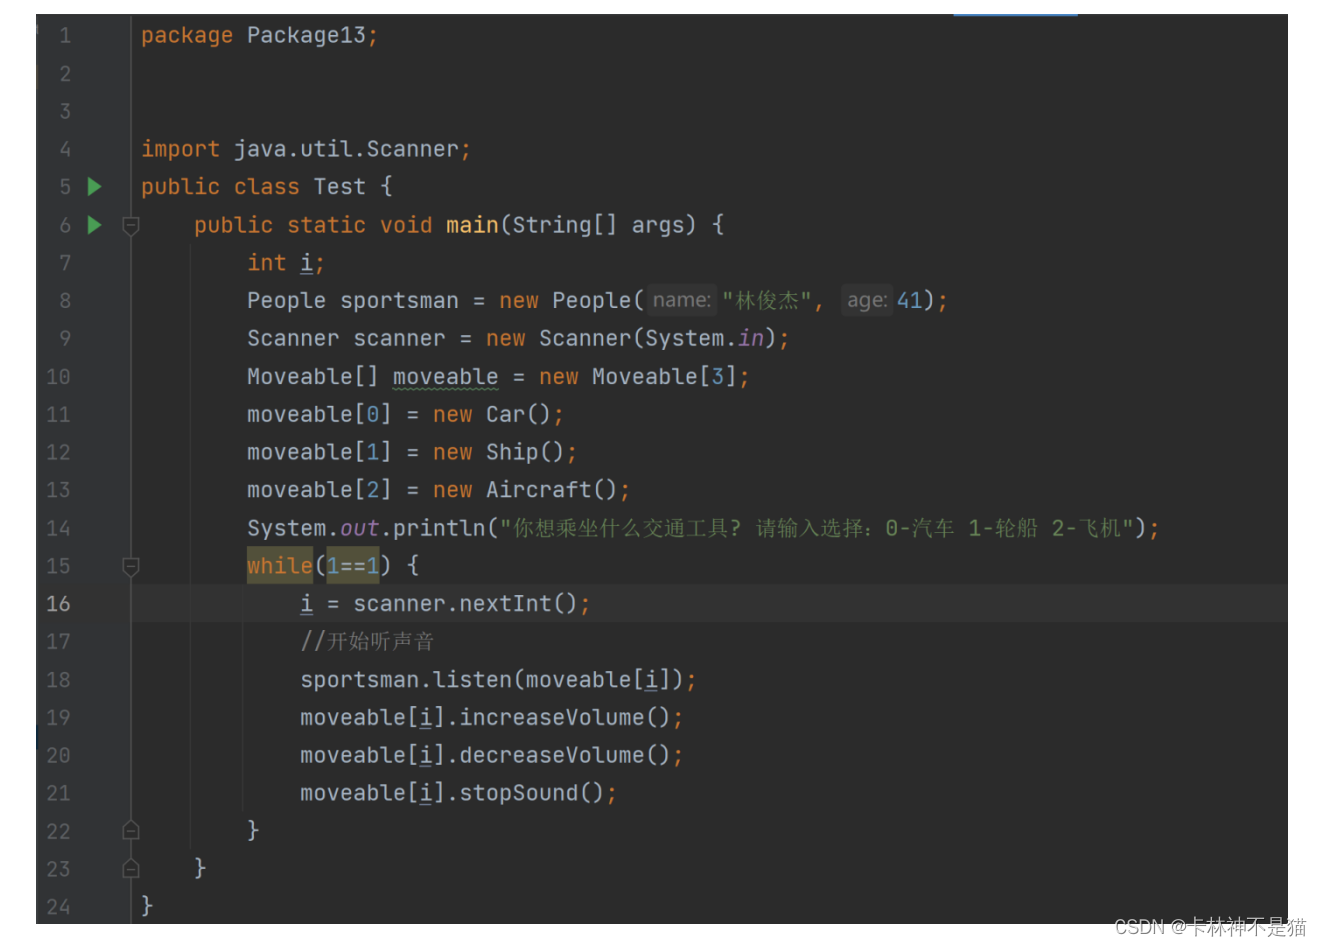Click the 1==1 loop condition
The height and width of the screenshot is (947, 1322).
tap(353, 566)
